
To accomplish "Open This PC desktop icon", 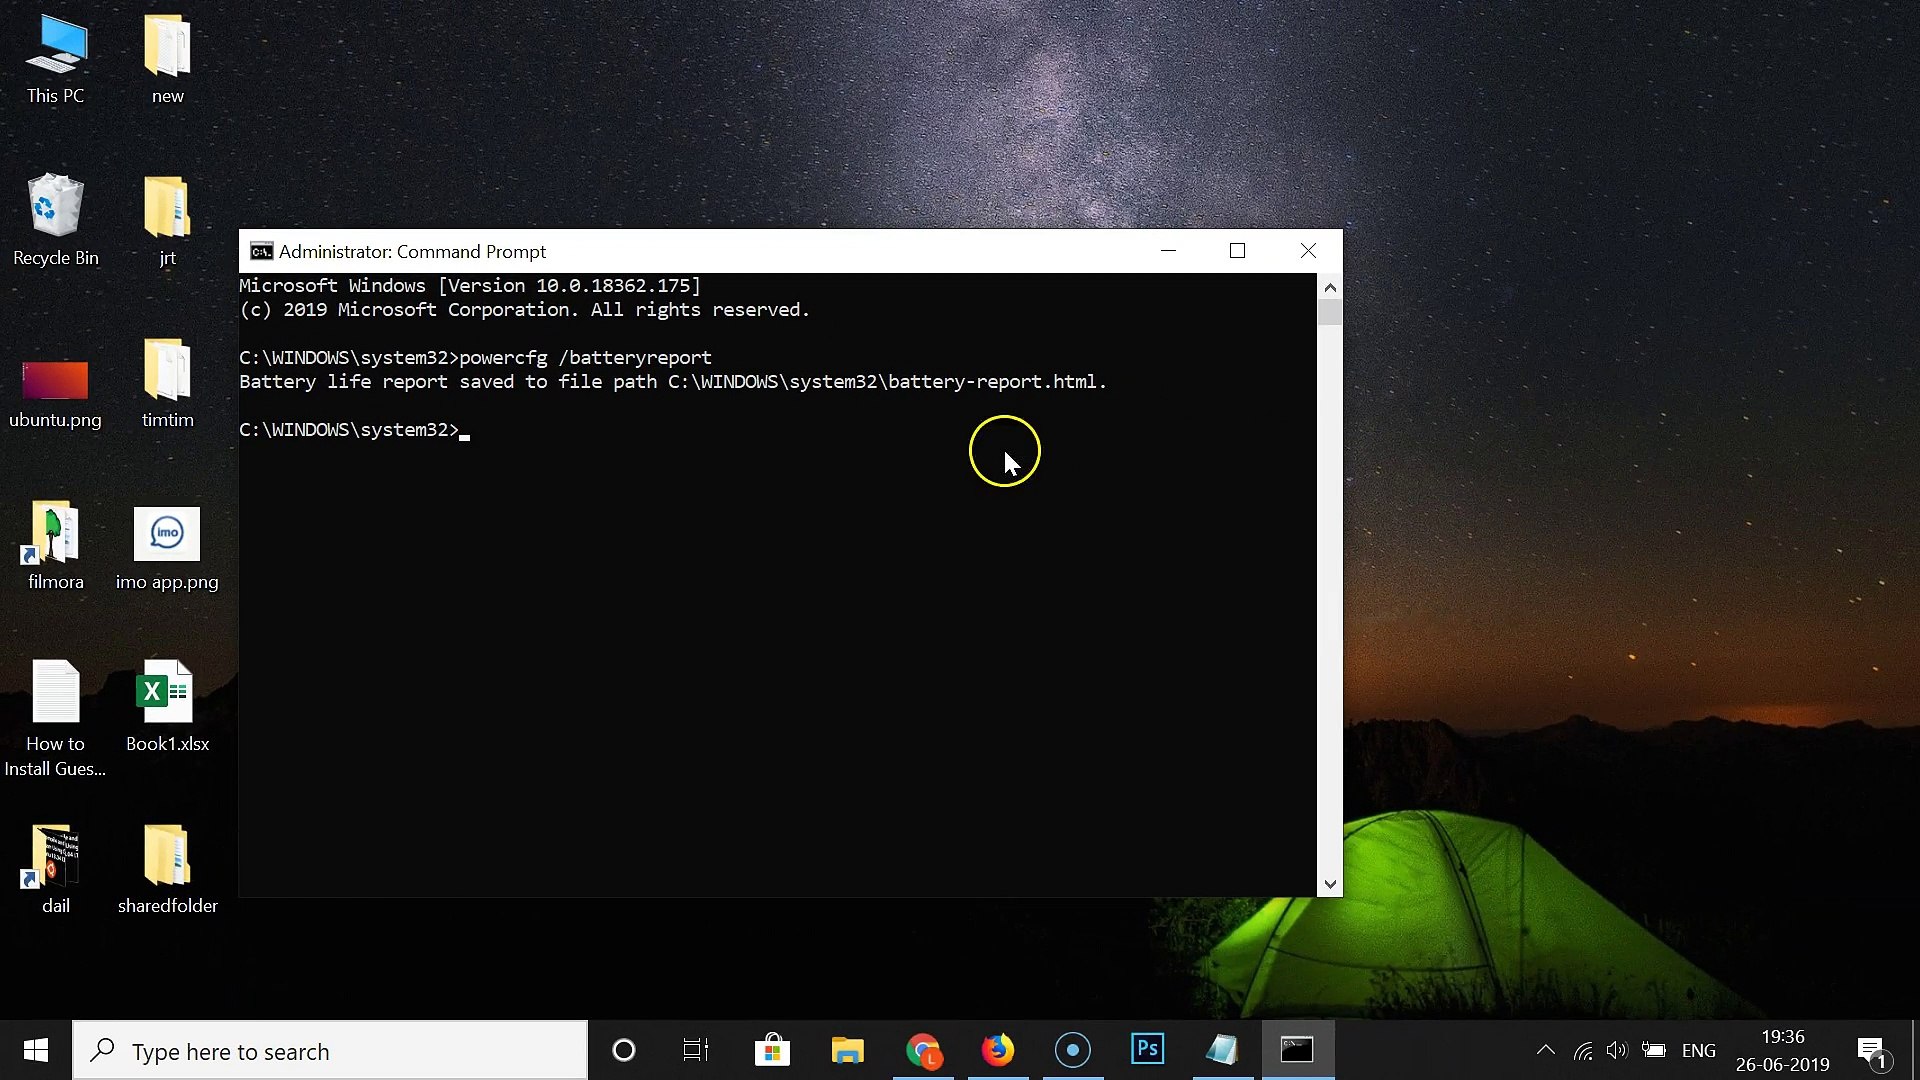I will click(56, 60).
